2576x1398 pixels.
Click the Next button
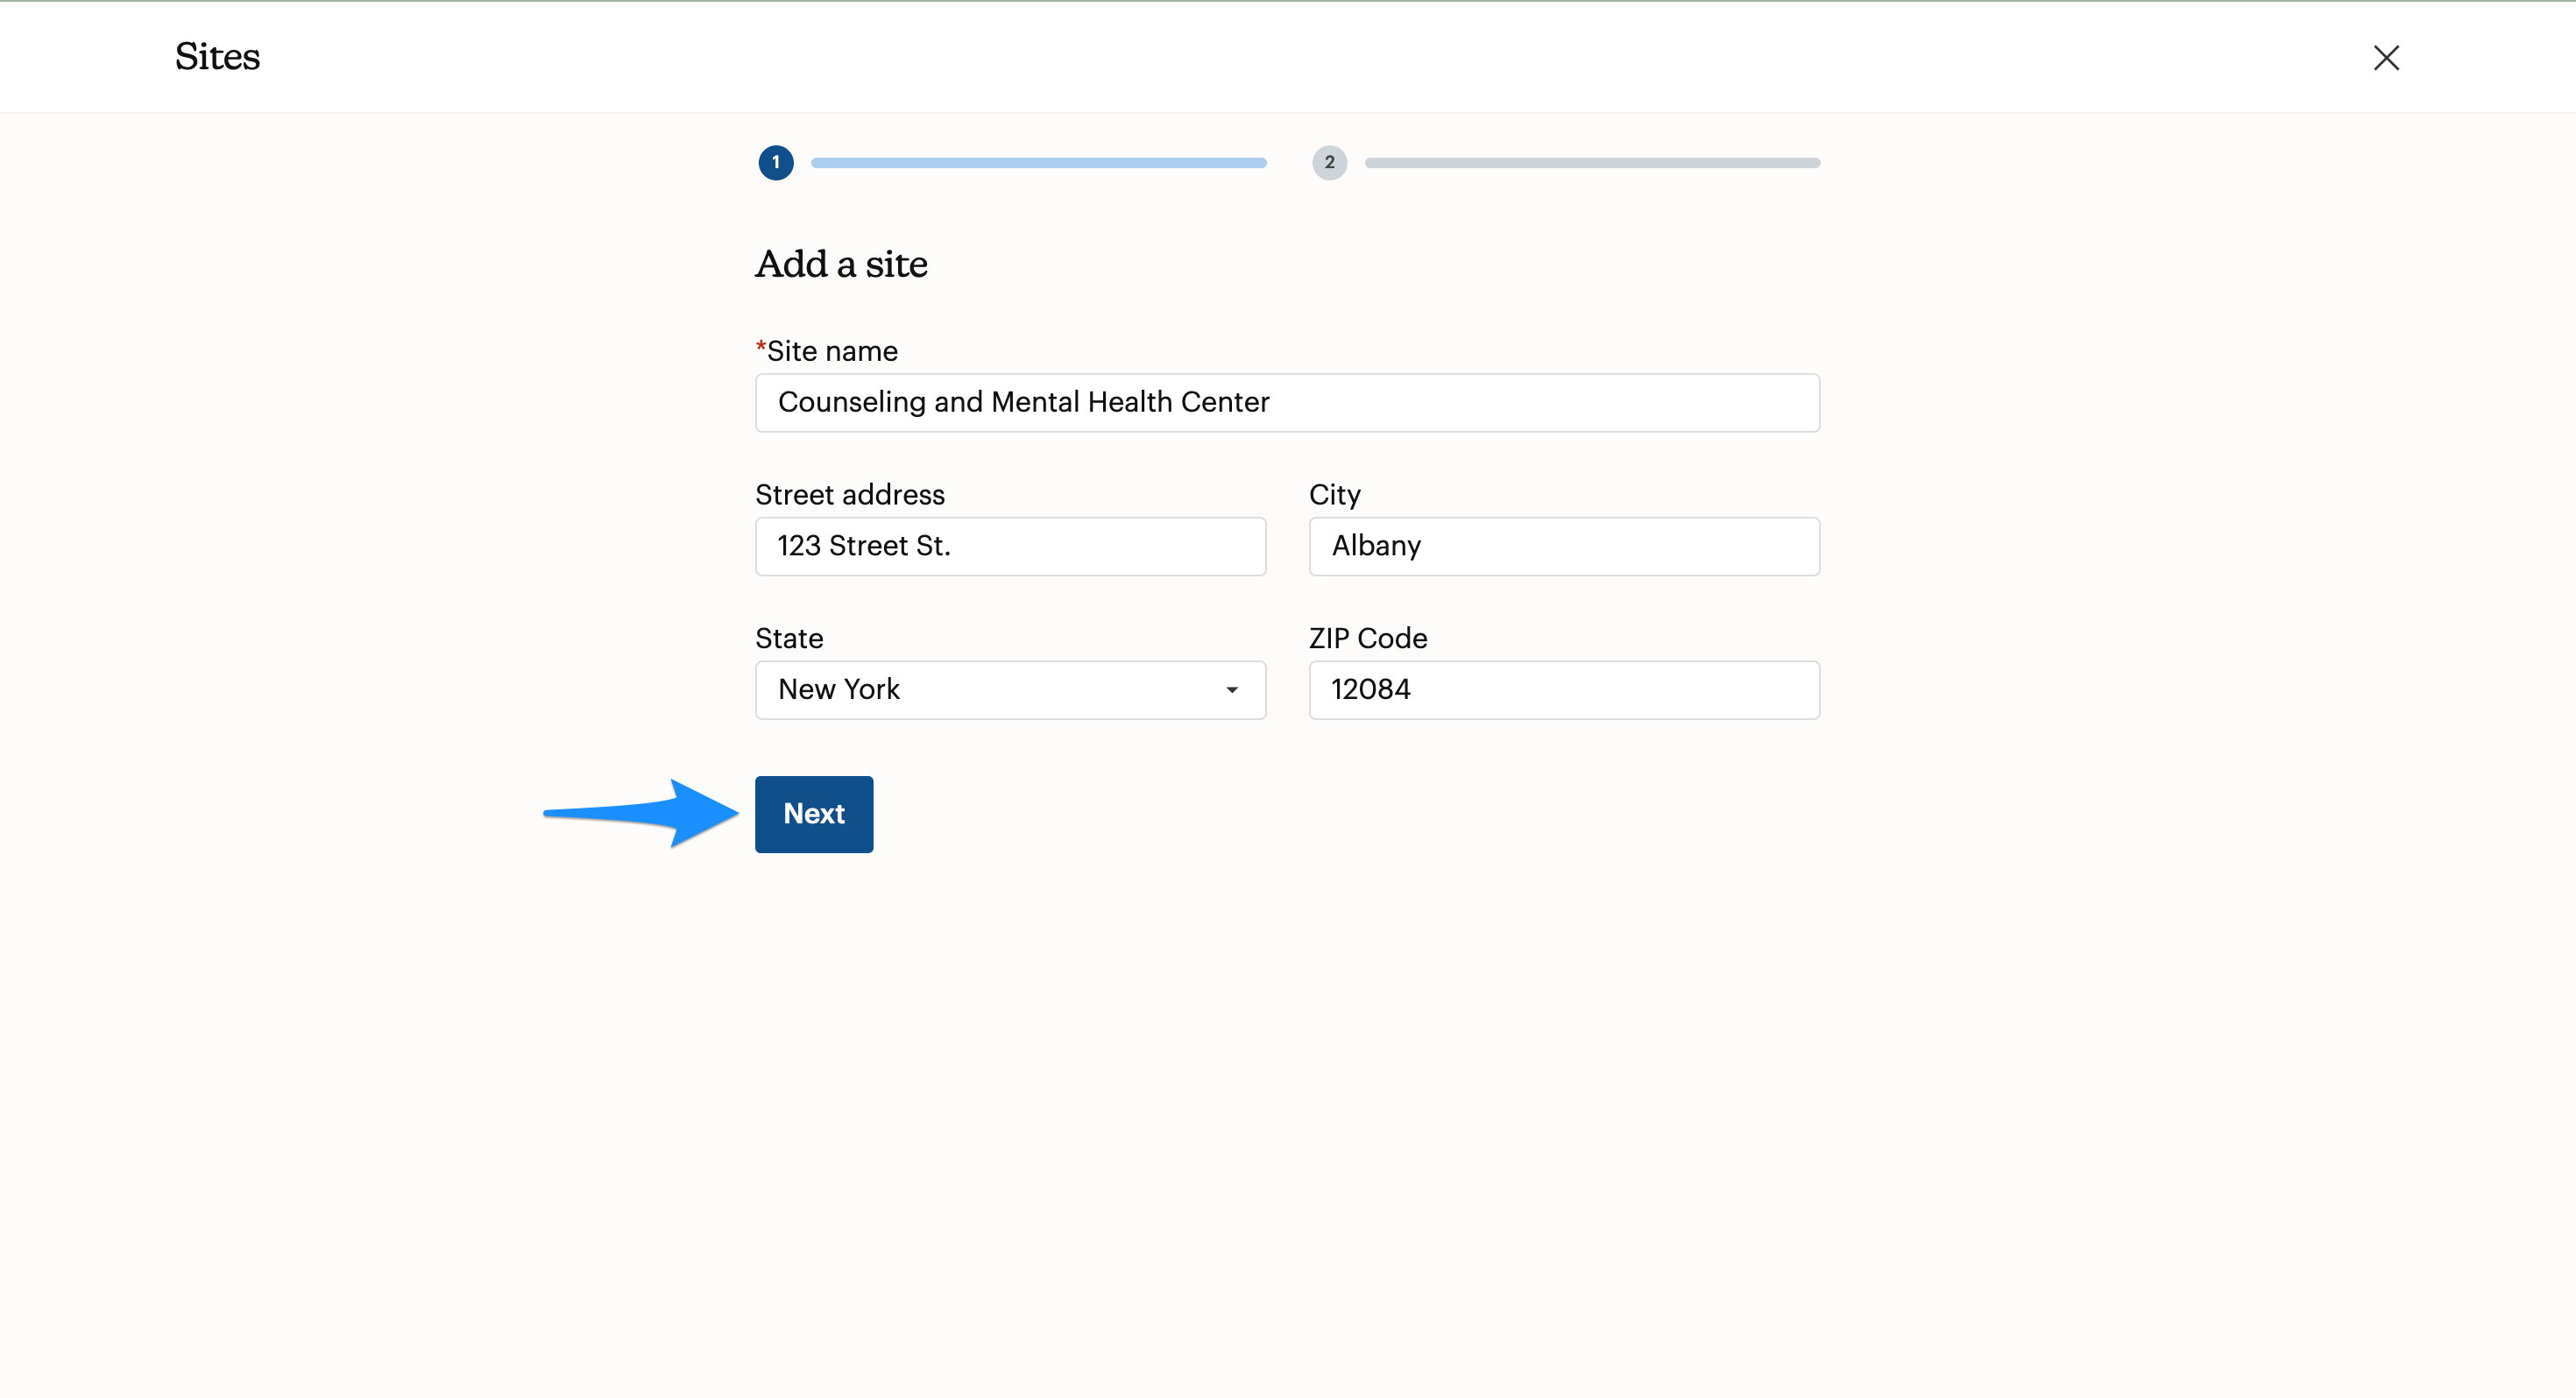[814, 814]
